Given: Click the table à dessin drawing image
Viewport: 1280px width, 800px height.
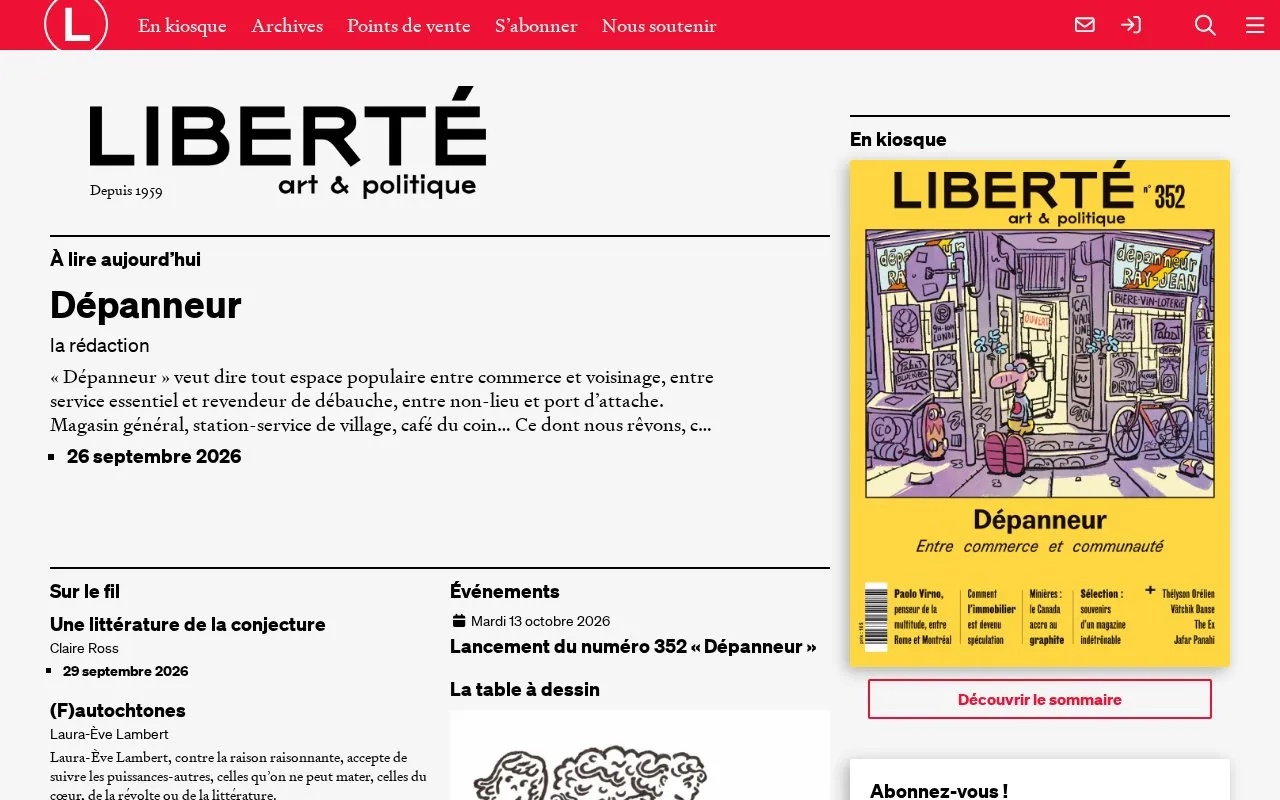Looking at the screenshot, I should point(640,755).
